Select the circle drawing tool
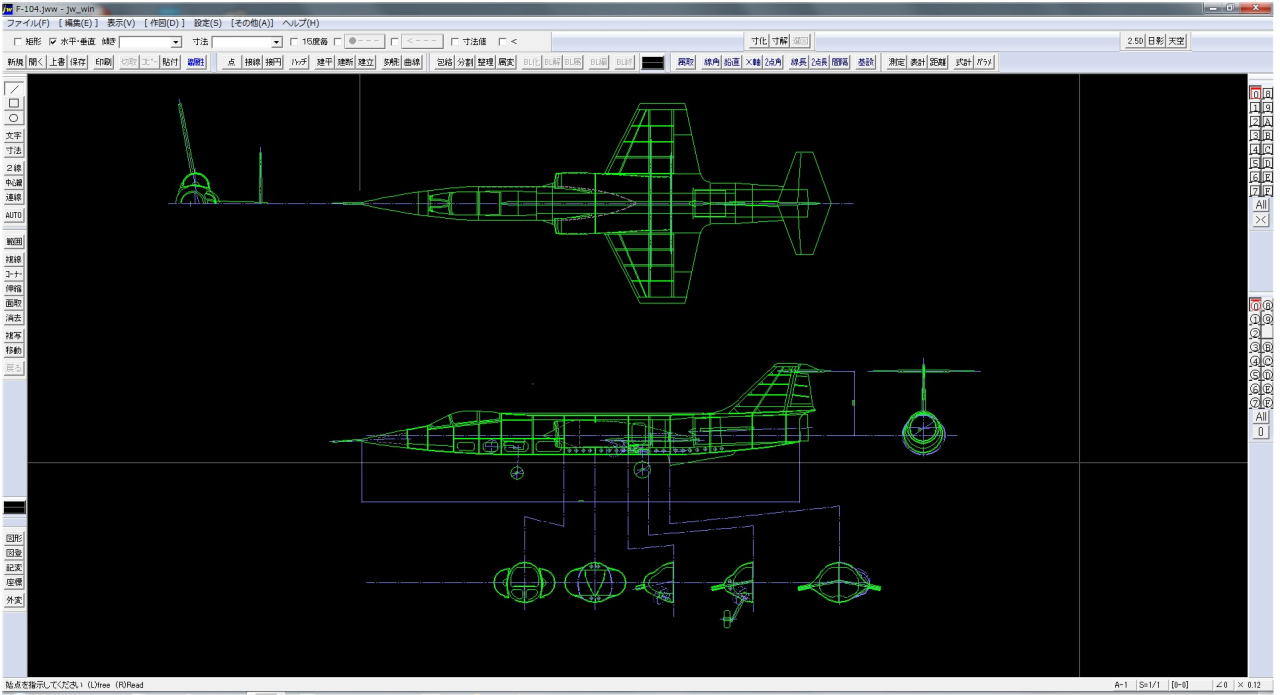 [14, 117]
